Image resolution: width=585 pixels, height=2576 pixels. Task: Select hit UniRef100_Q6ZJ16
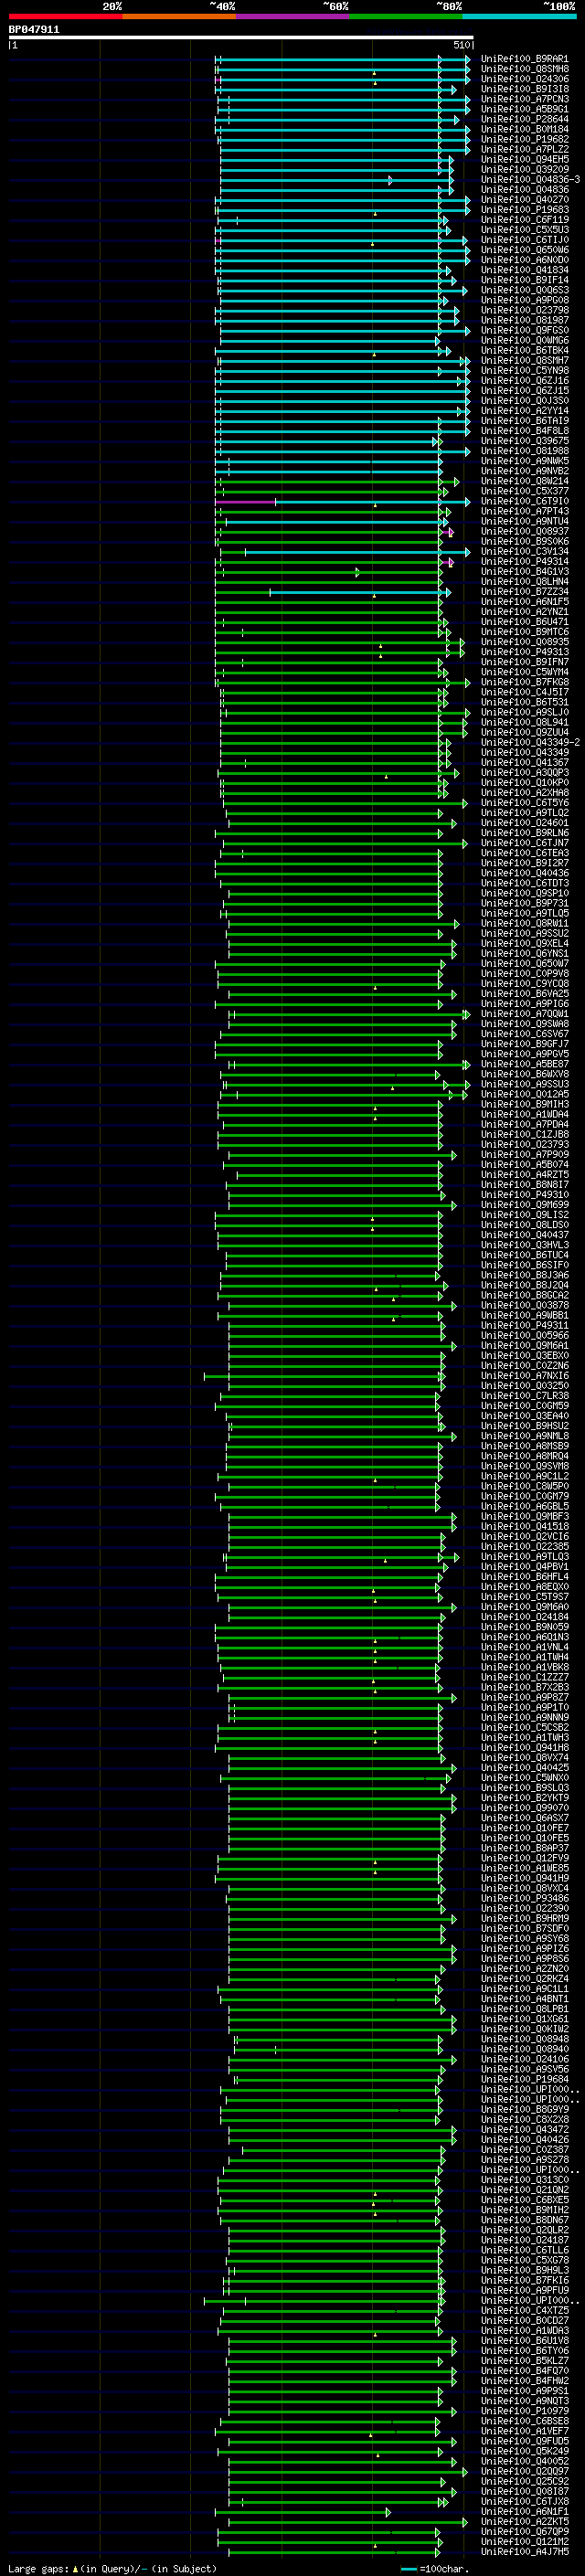pyautogui.click(x=524, y=380)
